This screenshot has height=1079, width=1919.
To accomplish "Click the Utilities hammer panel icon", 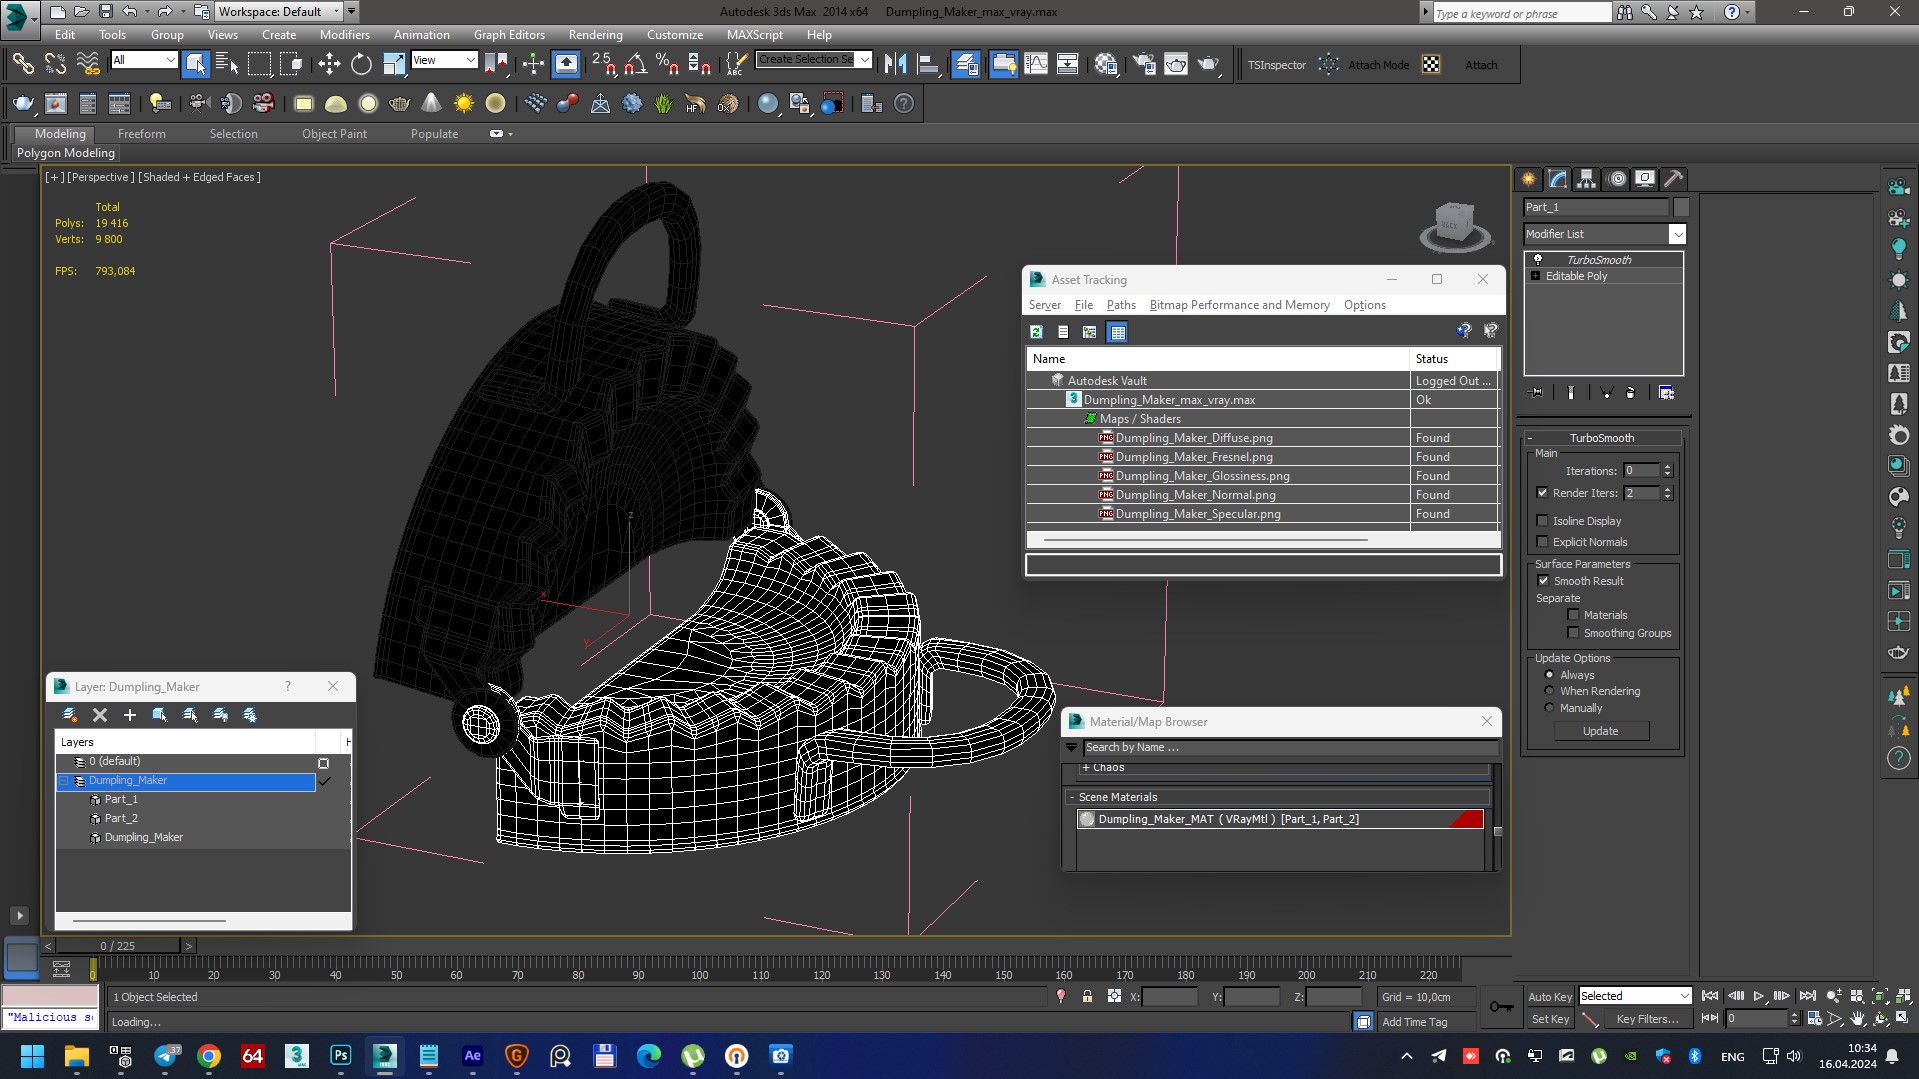I will pos(1673,179).
